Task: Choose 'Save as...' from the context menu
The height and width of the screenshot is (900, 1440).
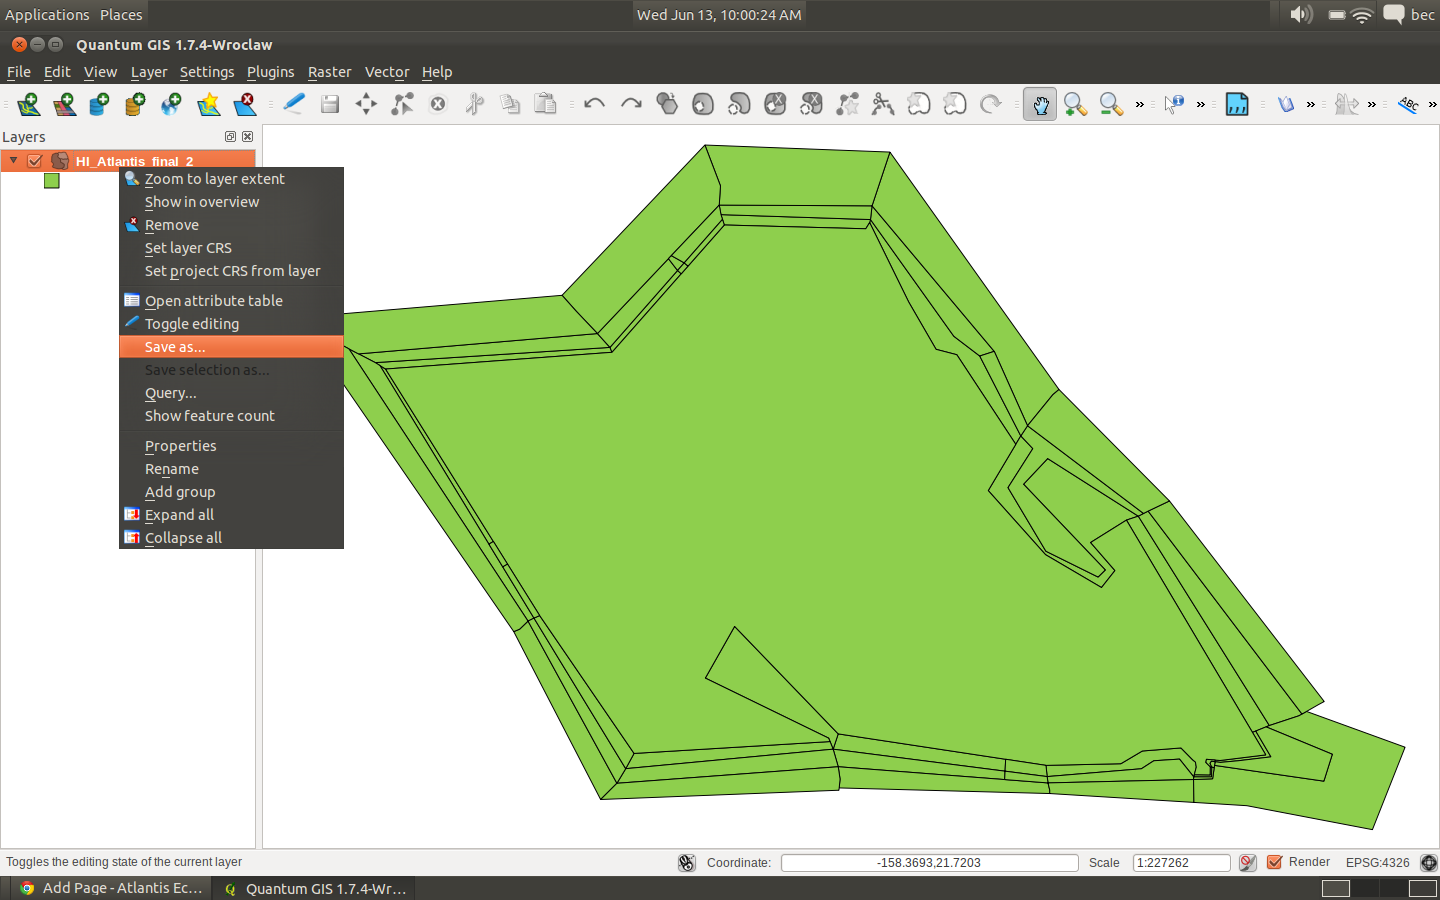Action: (x=175, y=347)
